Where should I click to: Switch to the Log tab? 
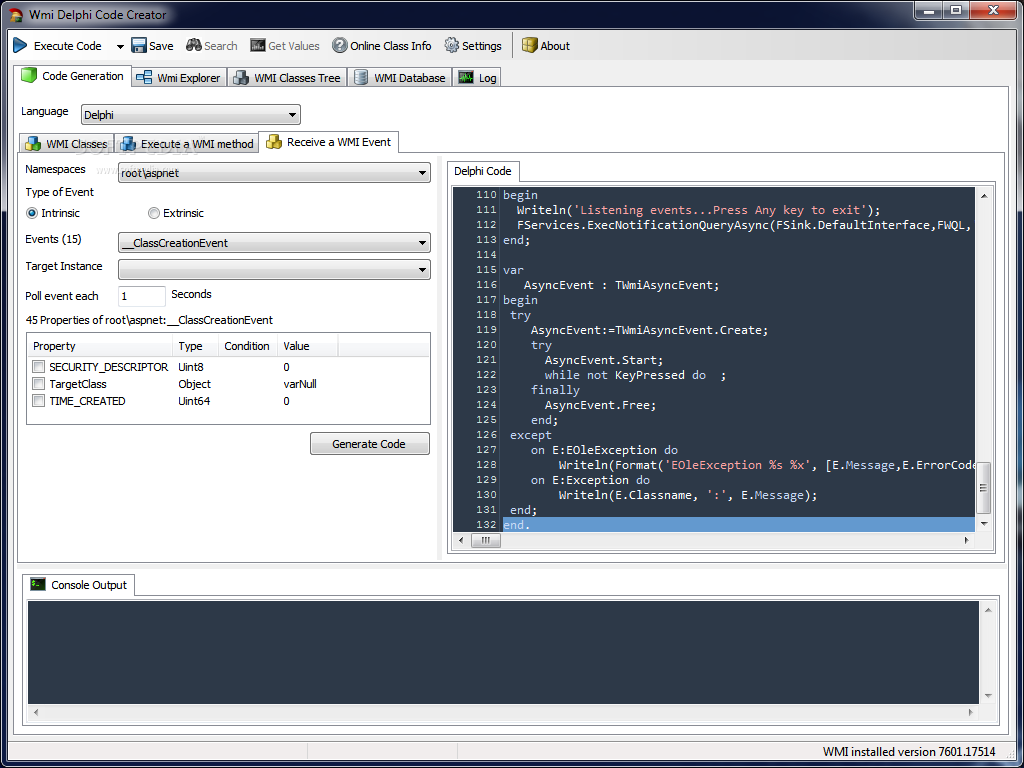pos(477,78)
